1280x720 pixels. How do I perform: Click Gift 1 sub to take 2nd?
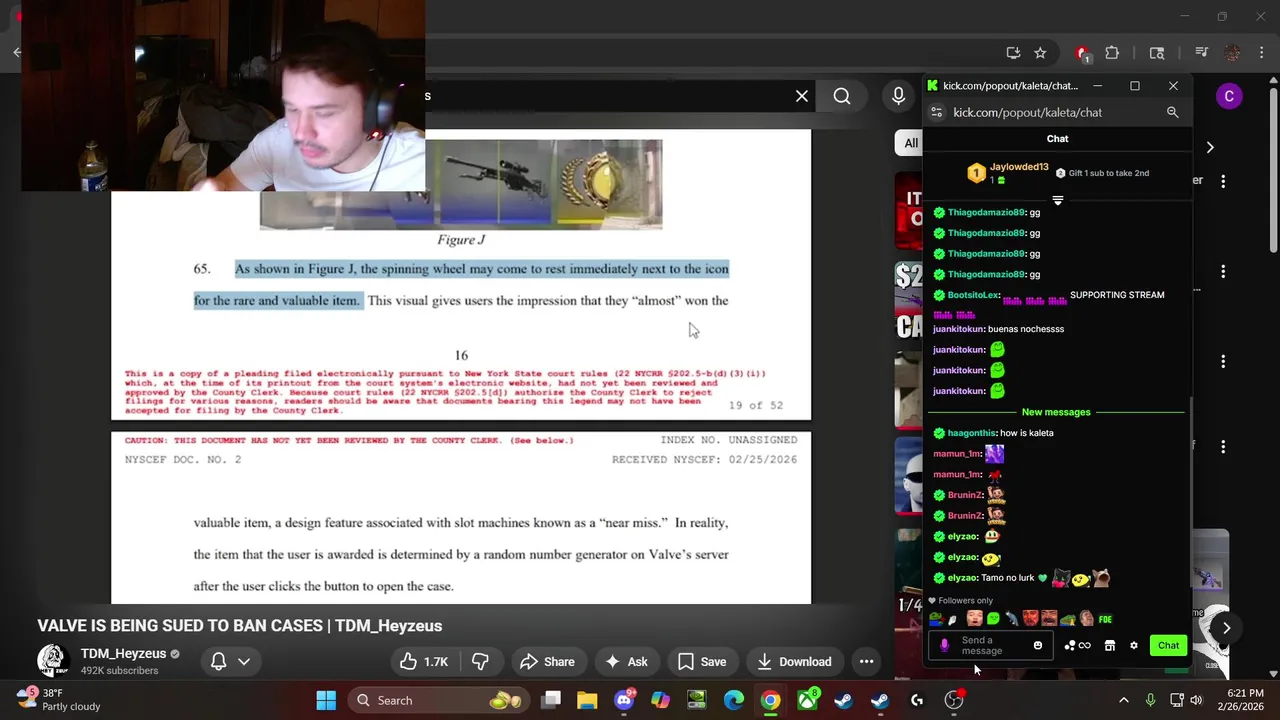(1102, 173)
